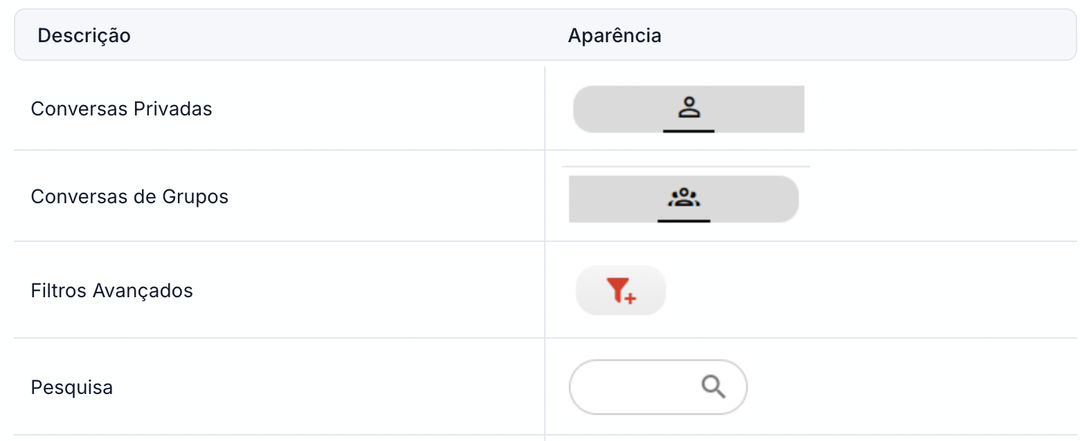Click the single-person private conversations icon
Viewport: 1080px width, 441px height.
[689, 107]
